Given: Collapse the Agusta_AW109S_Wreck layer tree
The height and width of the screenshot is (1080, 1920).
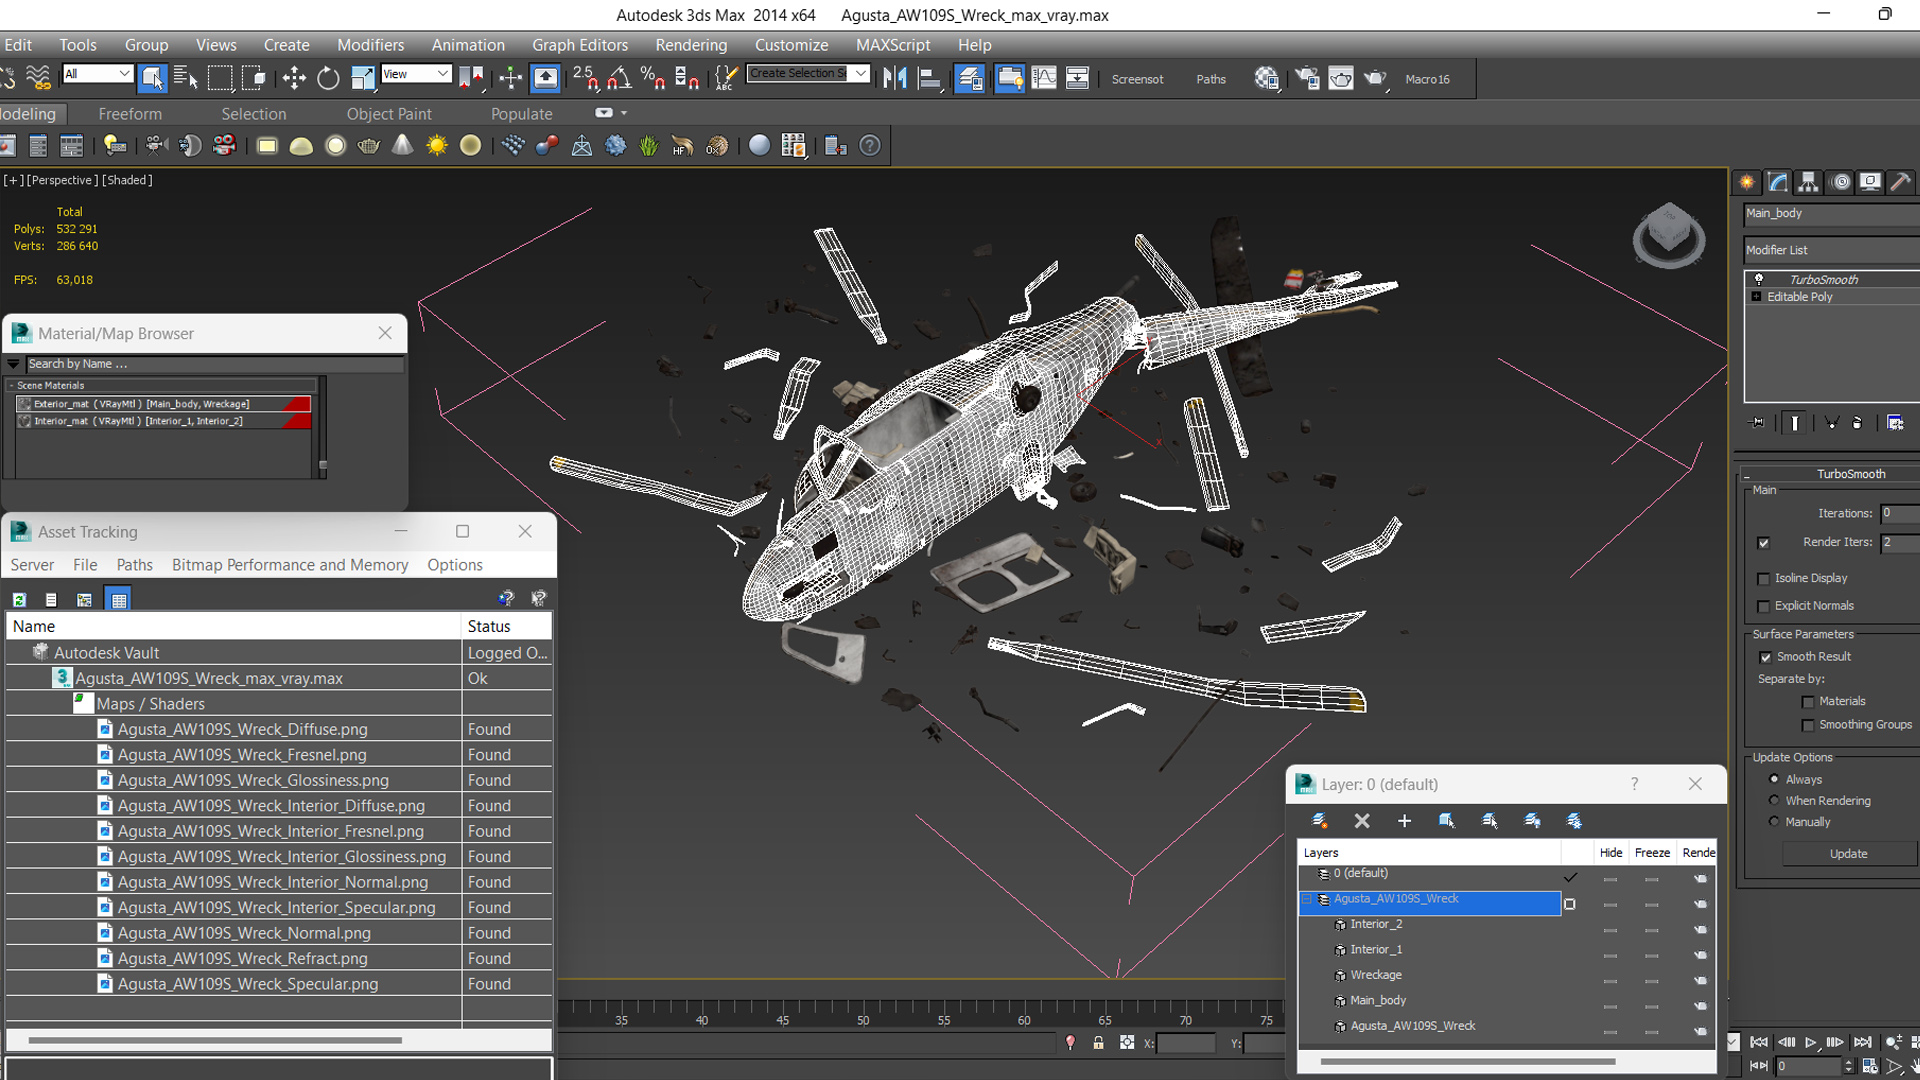Looking at the screenshot, I should click(1306, 899).
